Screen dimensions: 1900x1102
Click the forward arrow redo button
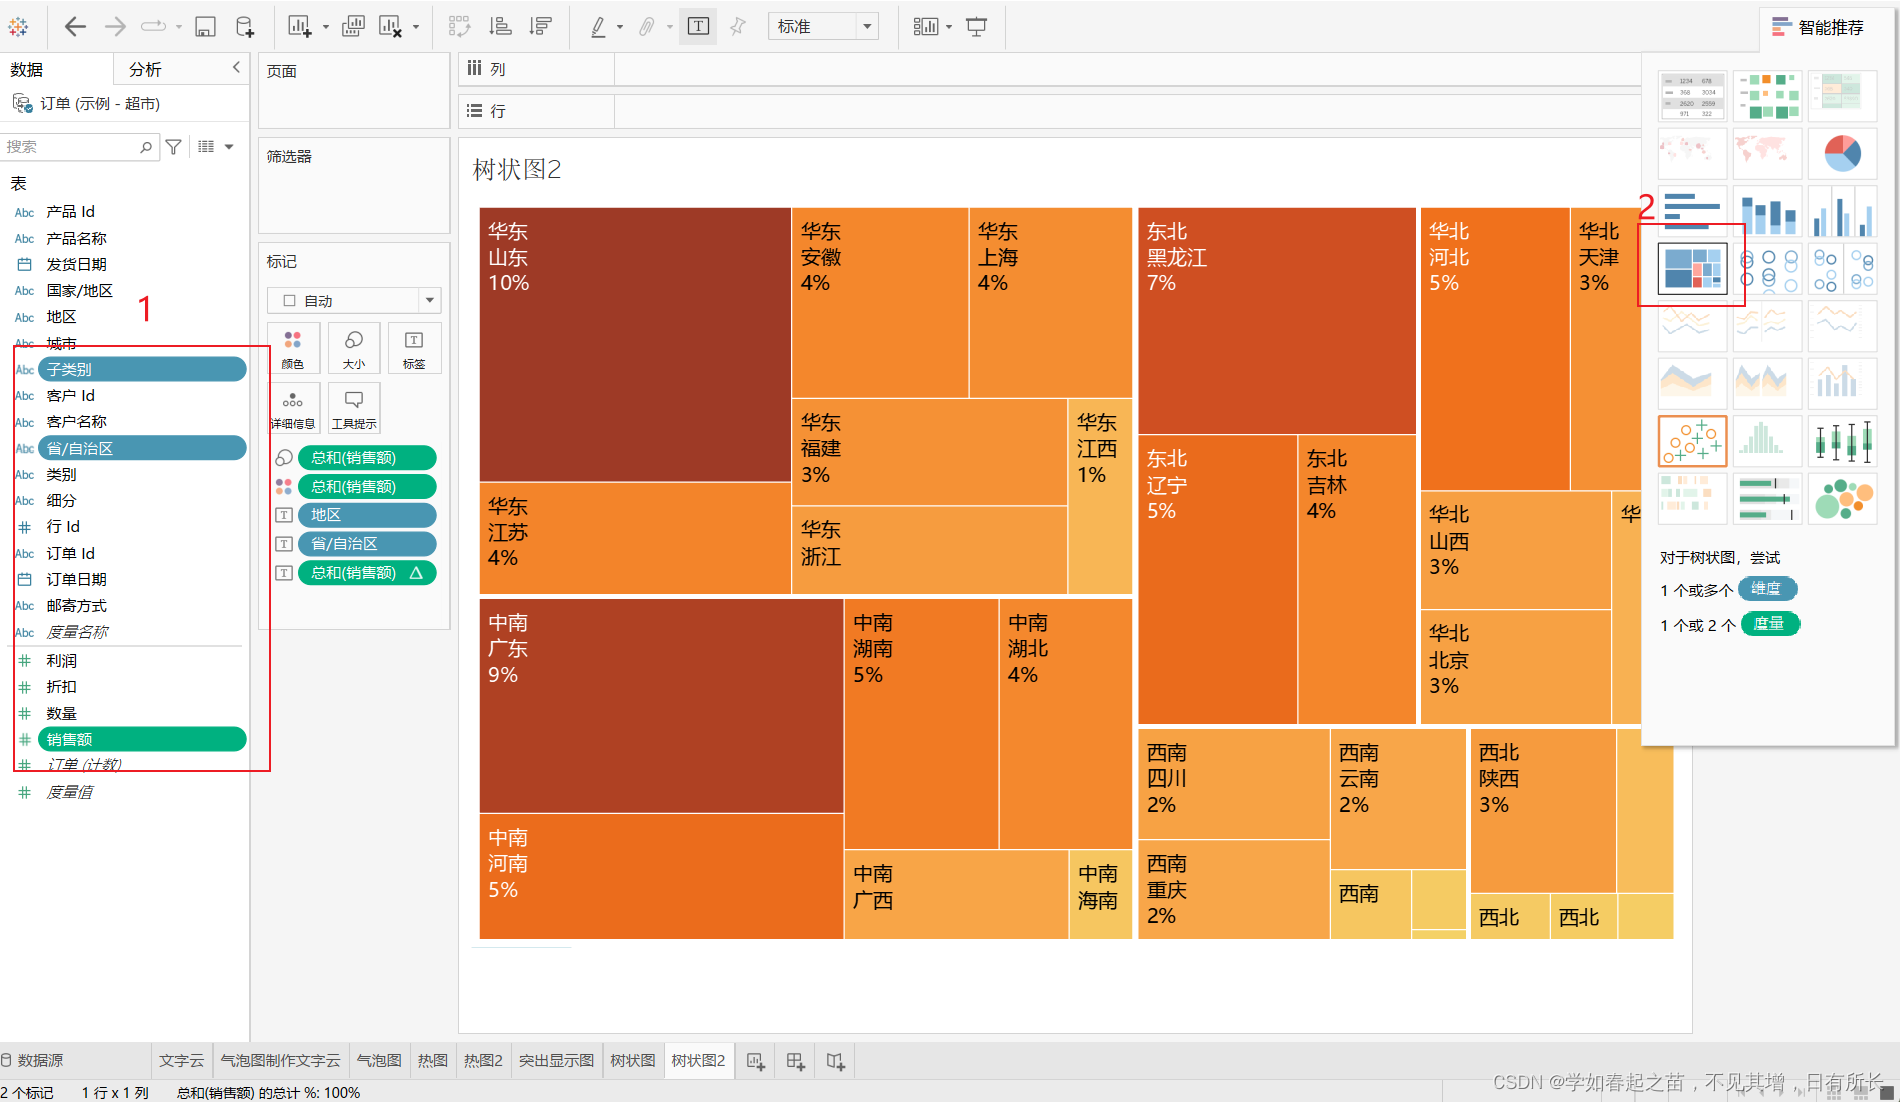[115, 27]
